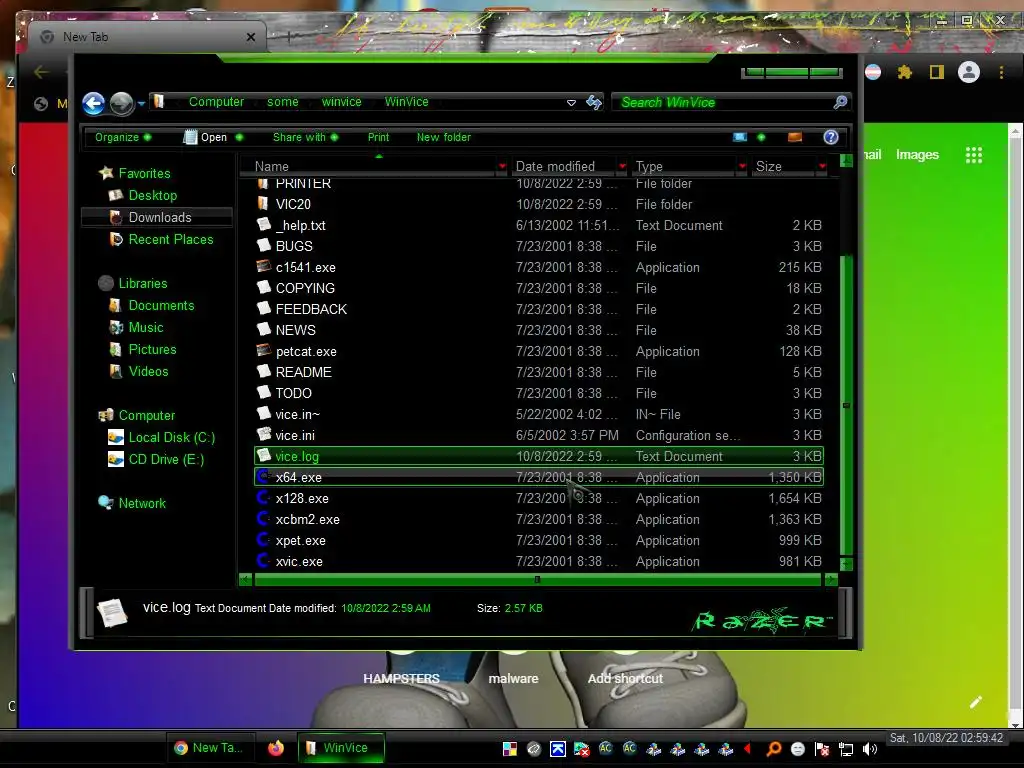Select Libraries in the navigation pane
Image resolution: width=1024 pixels, height=768 pixels.
[142, 283]
